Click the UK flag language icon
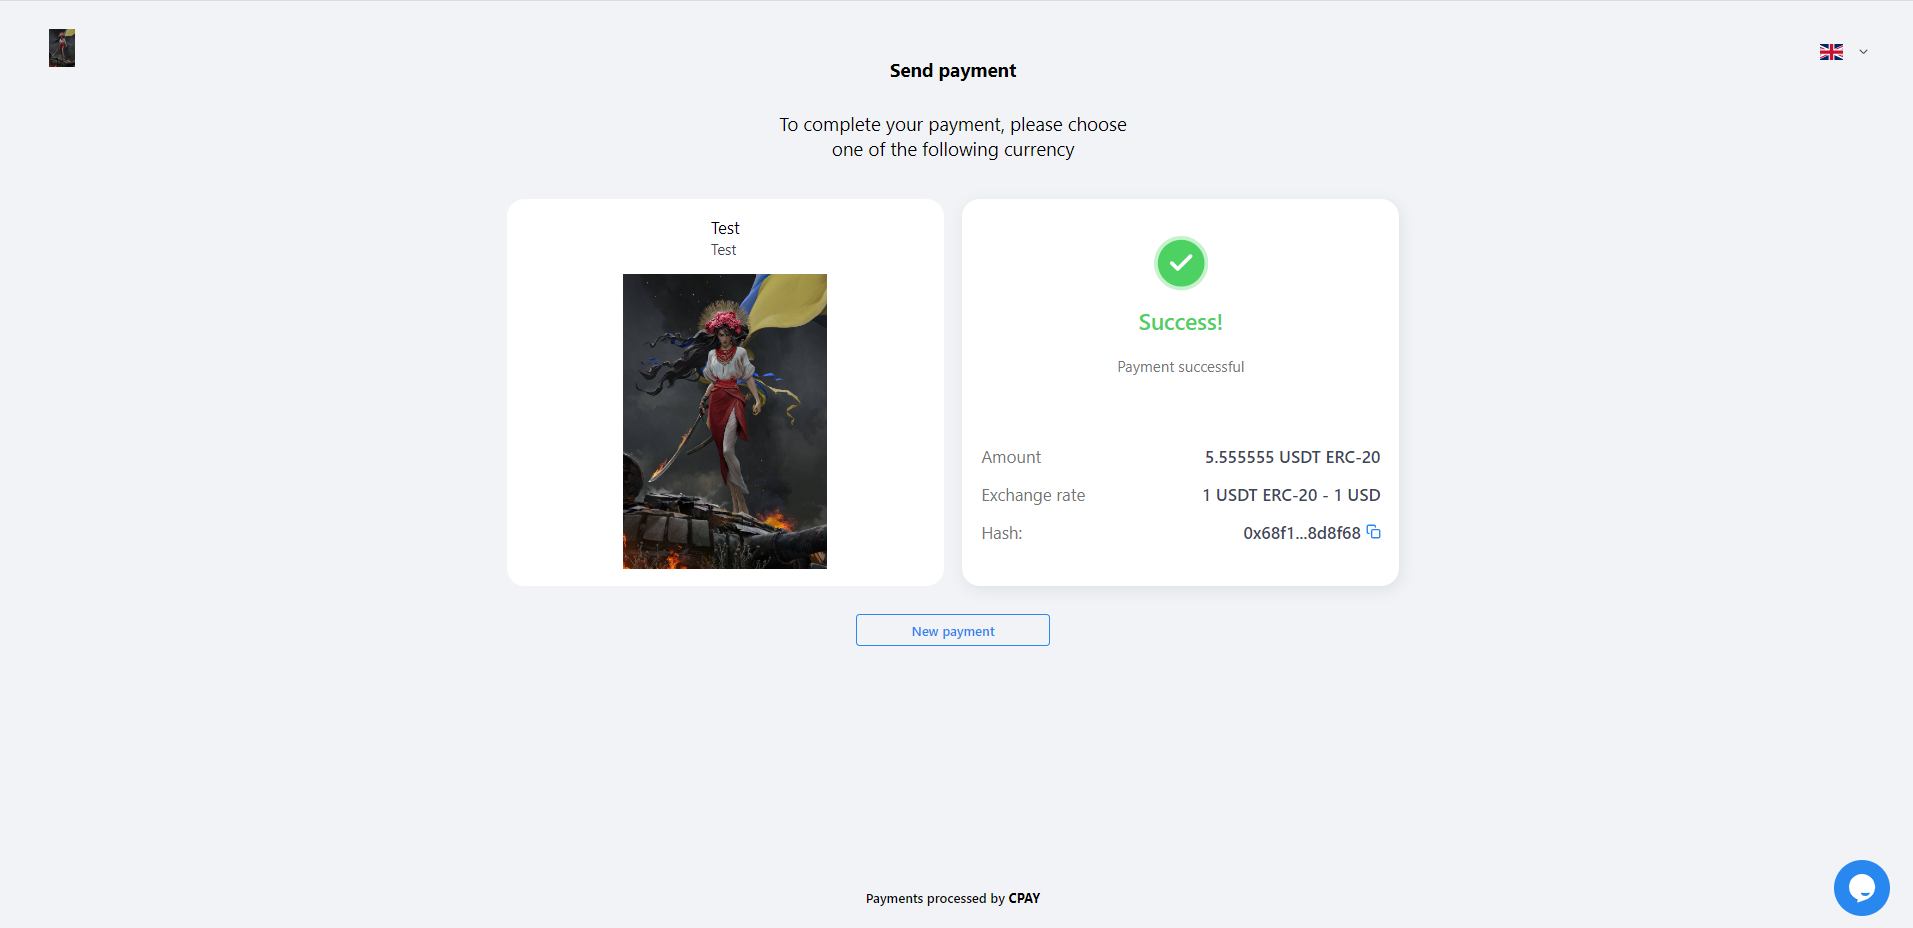The width and height of the screenshot is (1913, 928). pyautogui.click(x=1831, y=52)
